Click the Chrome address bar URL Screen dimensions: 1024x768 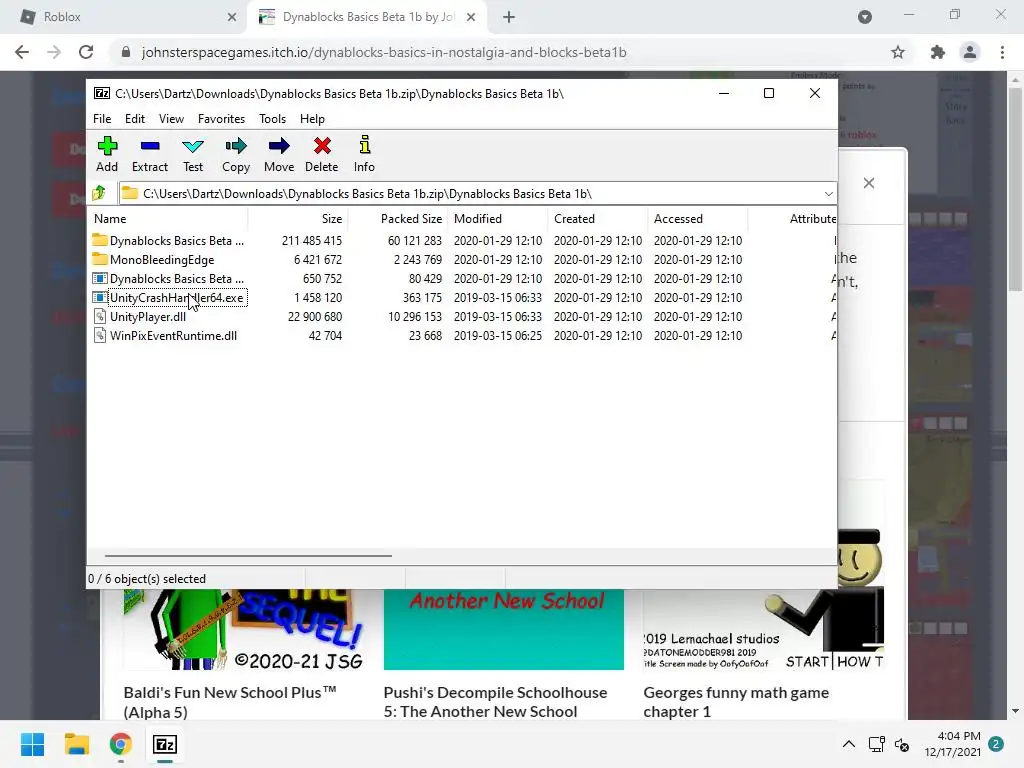point(384,52)
